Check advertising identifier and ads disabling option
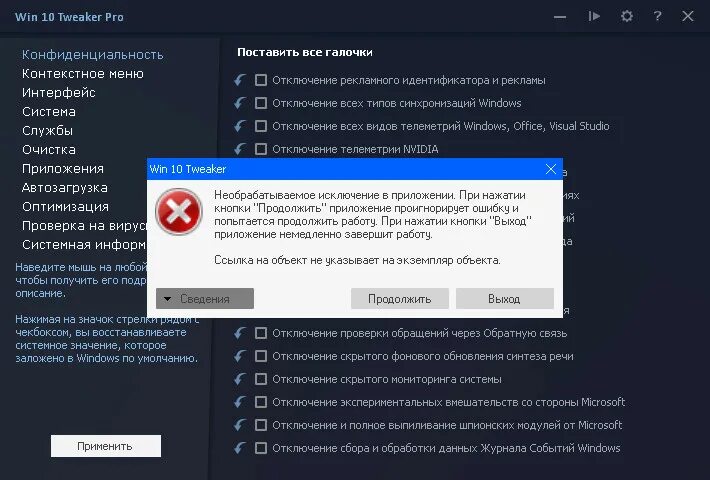Image resolution: width=710 pixels, height=480 pixels. [x=261, y=80]
